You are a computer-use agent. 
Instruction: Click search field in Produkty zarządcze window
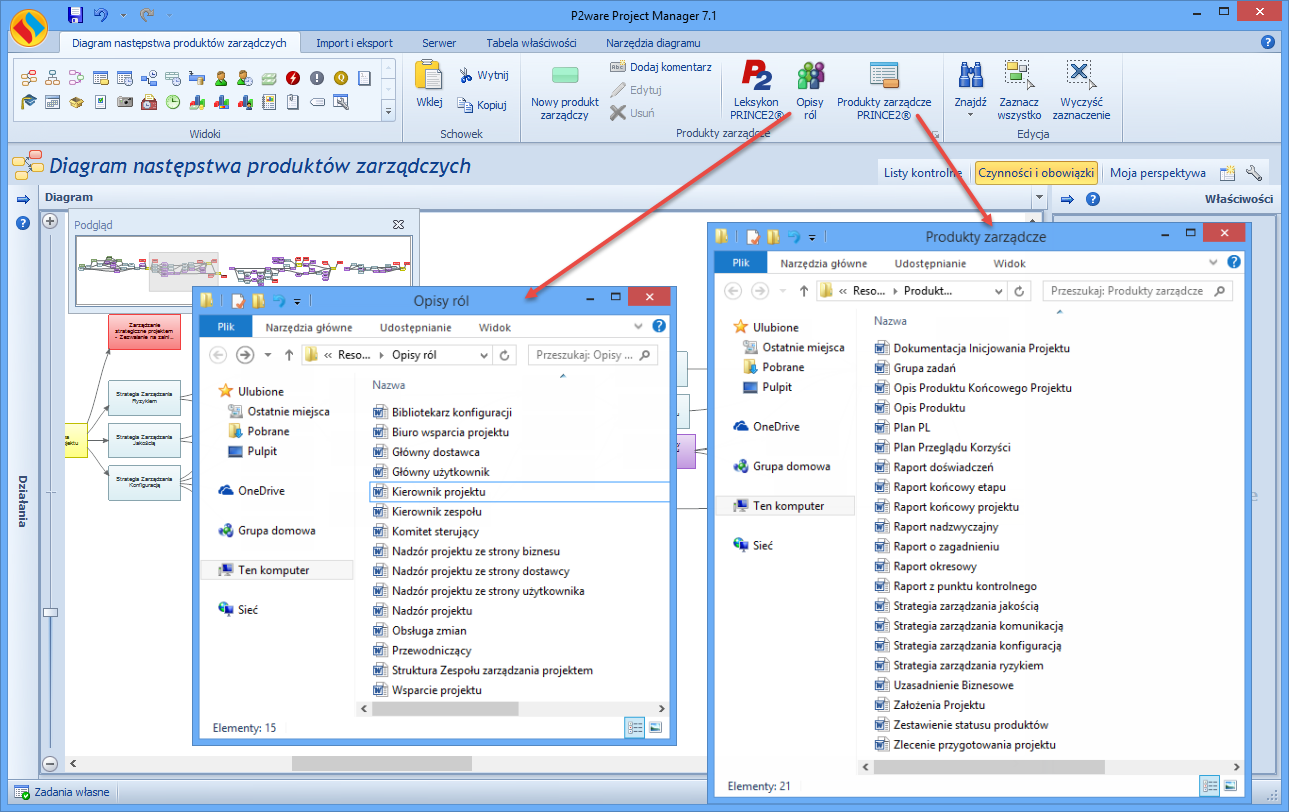click(1138, 291)
